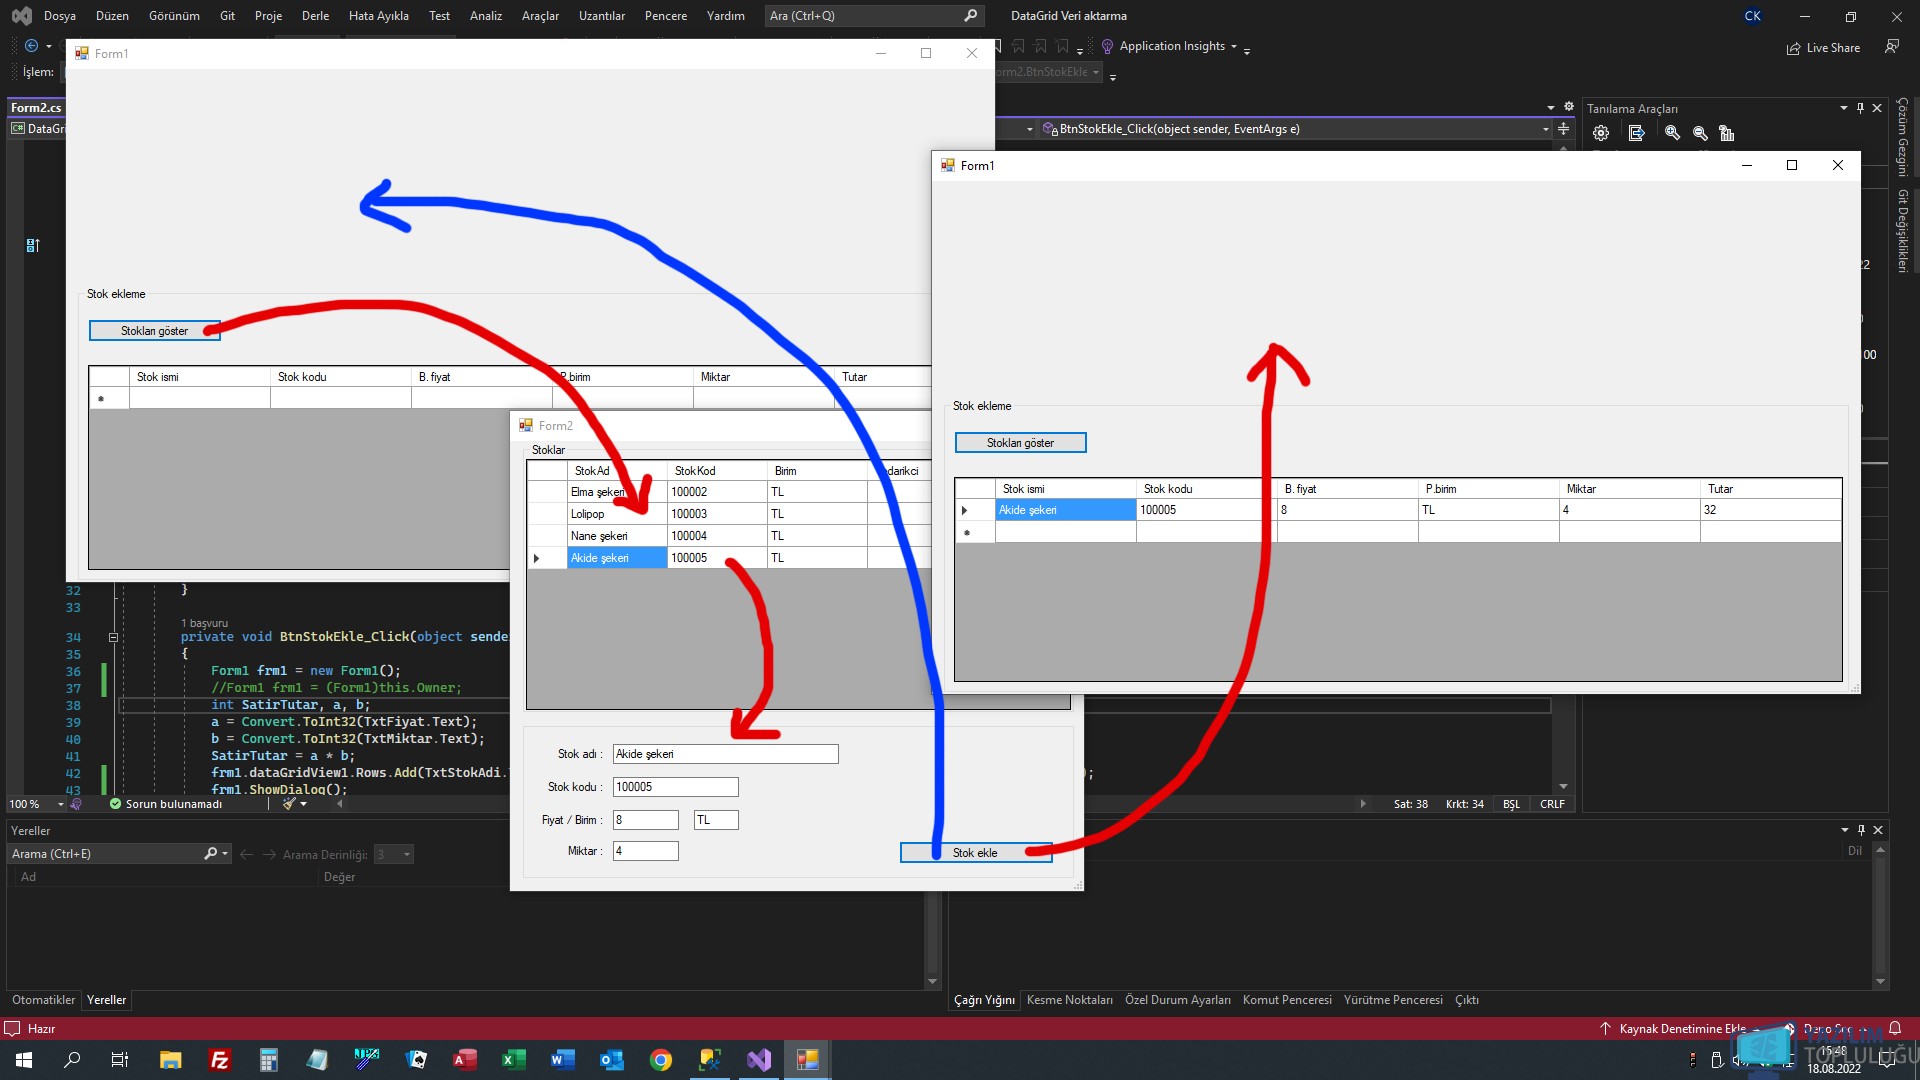The width and height of the screenshot is (1920, 1080).
Task: Open the Görünüm menu
Action: 174,16
